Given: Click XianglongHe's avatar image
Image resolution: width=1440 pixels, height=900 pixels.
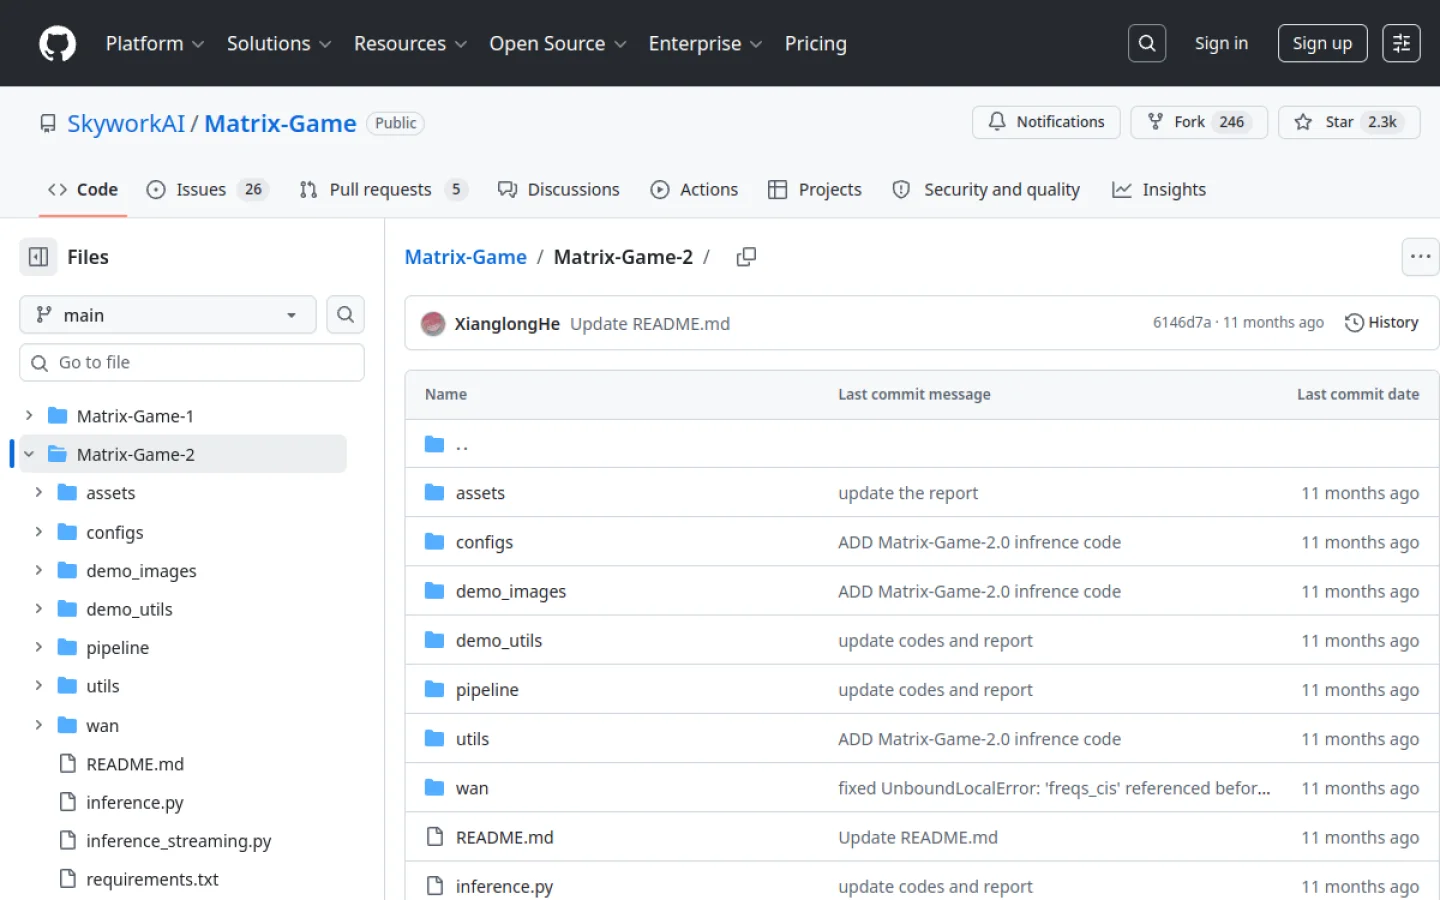Looking at the screenshot, I should click(x=433, y=324).
